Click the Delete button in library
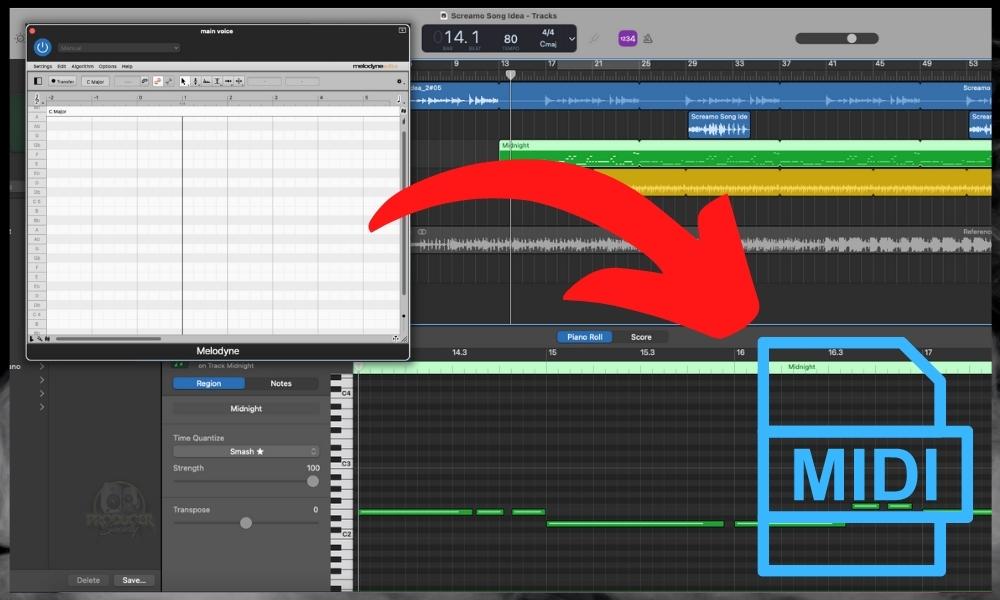This screenshot has width=1000, height=600. point(88,580)
